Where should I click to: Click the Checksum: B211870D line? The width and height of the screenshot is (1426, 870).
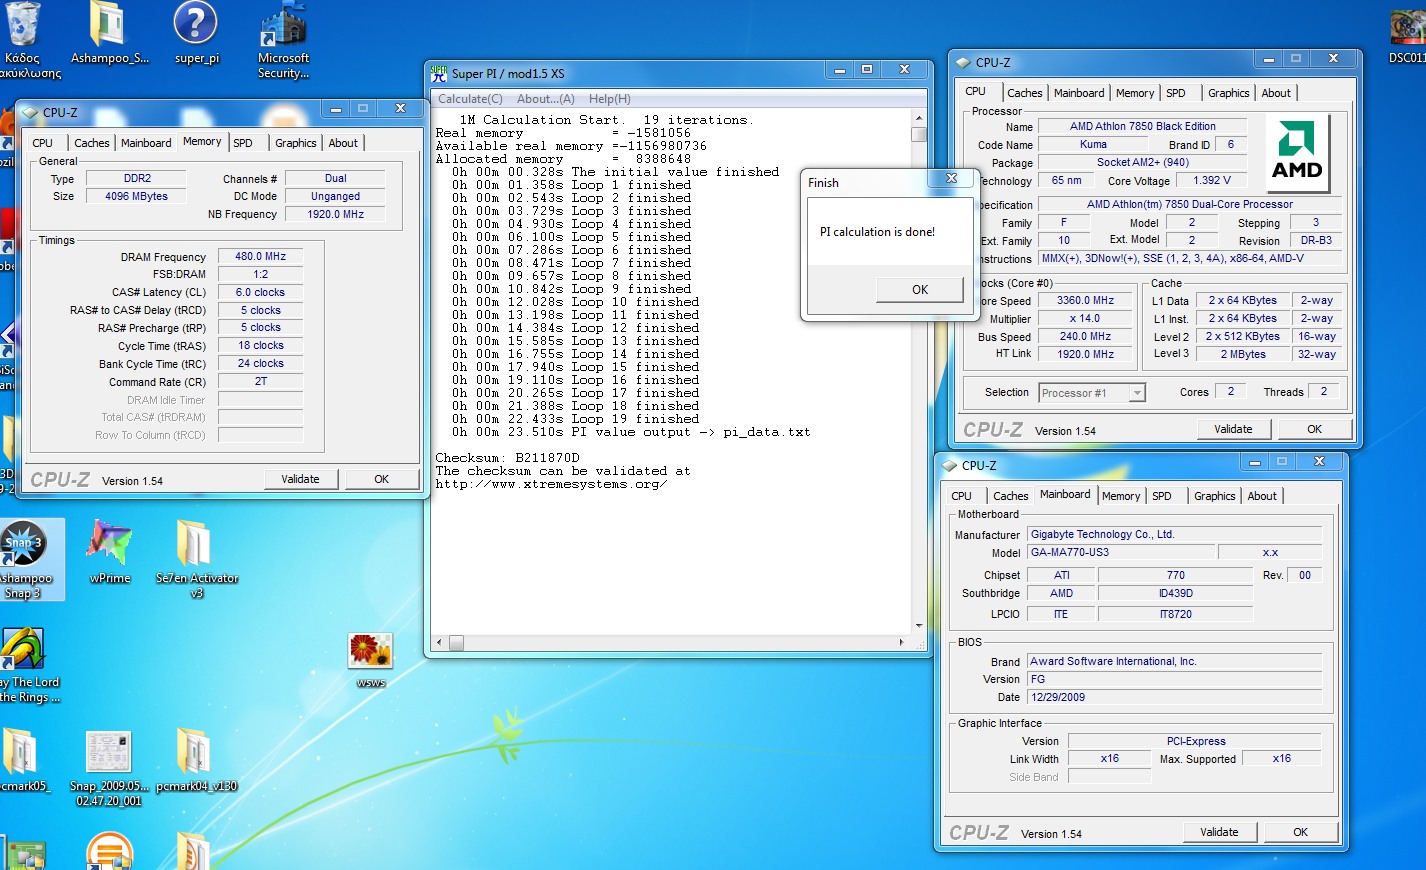click(x=507, y=458)
